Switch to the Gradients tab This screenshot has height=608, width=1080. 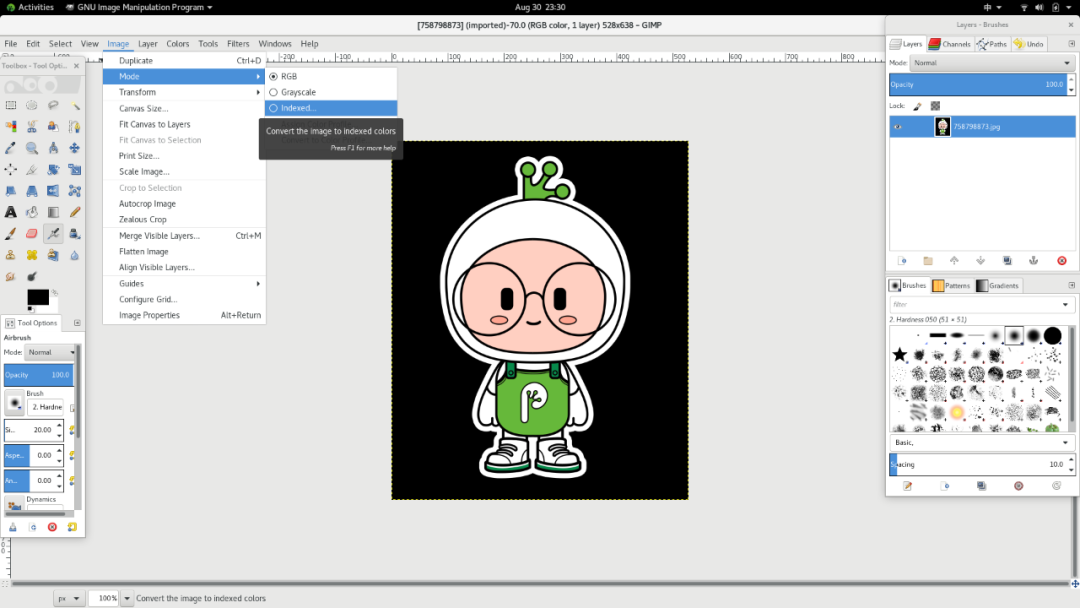[x=997, y=286]
